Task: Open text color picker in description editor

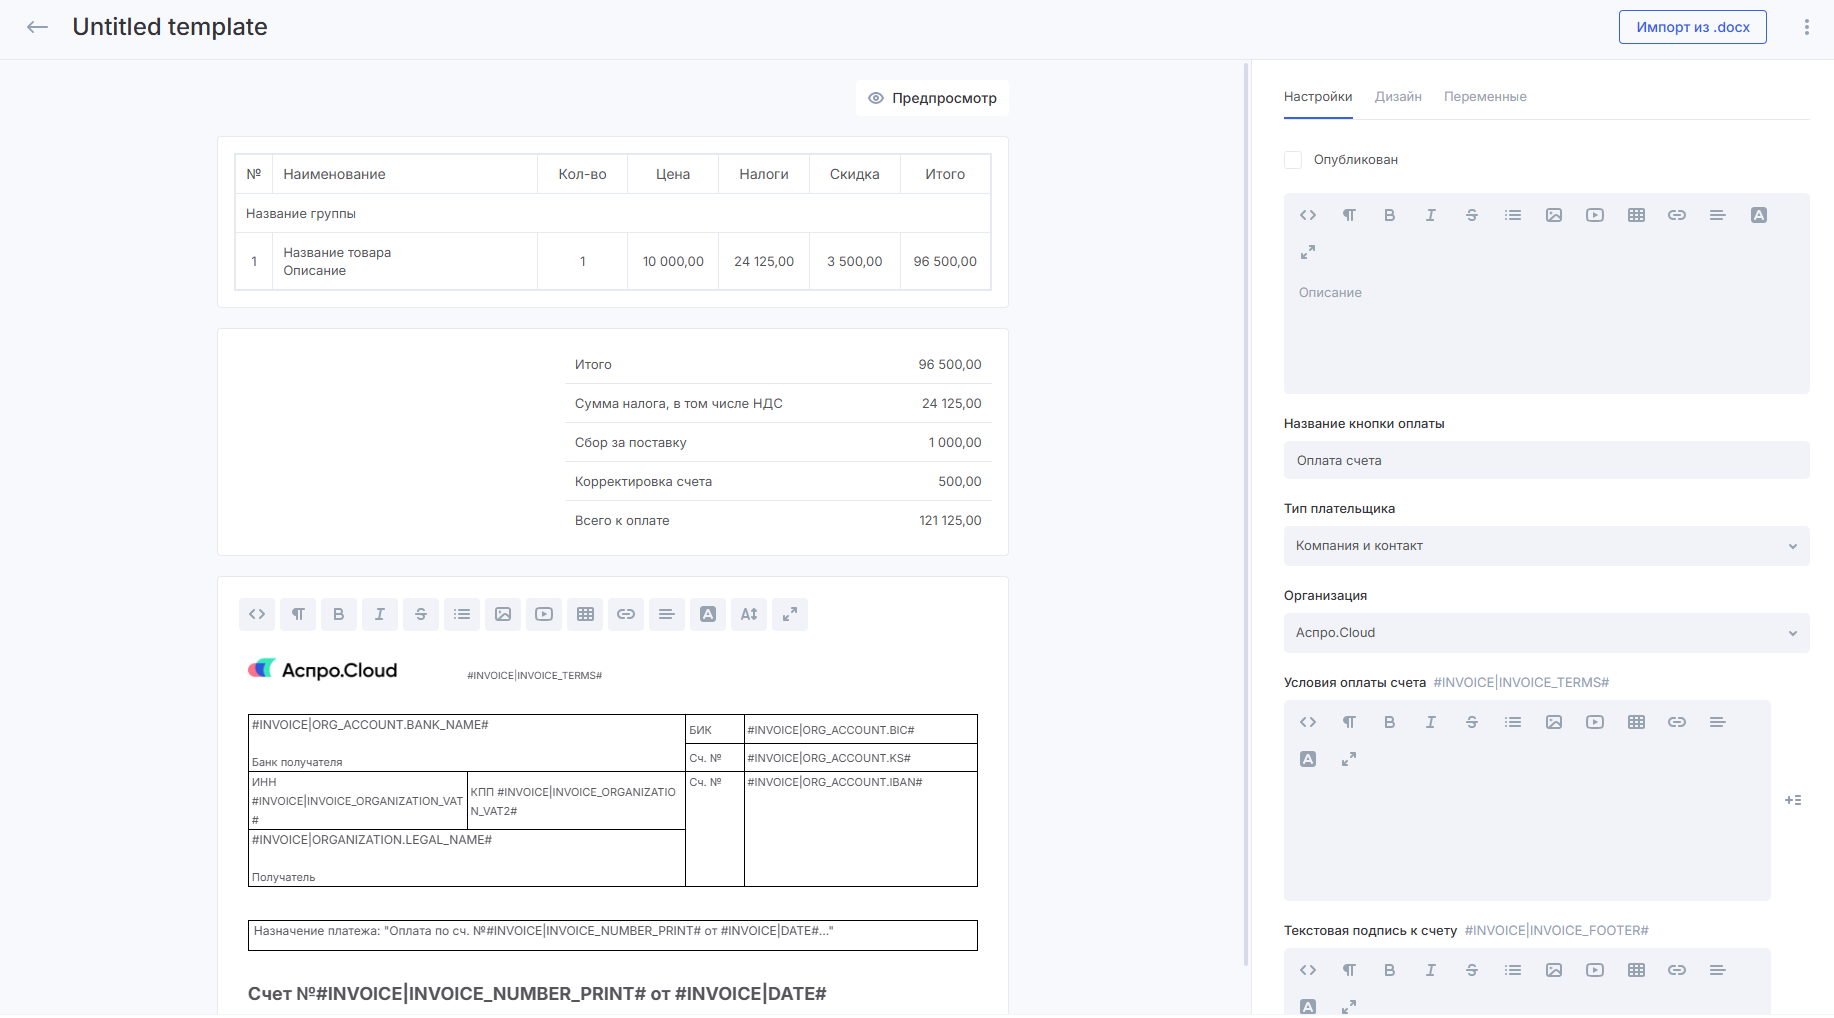Action: (x=1758, y=215)
